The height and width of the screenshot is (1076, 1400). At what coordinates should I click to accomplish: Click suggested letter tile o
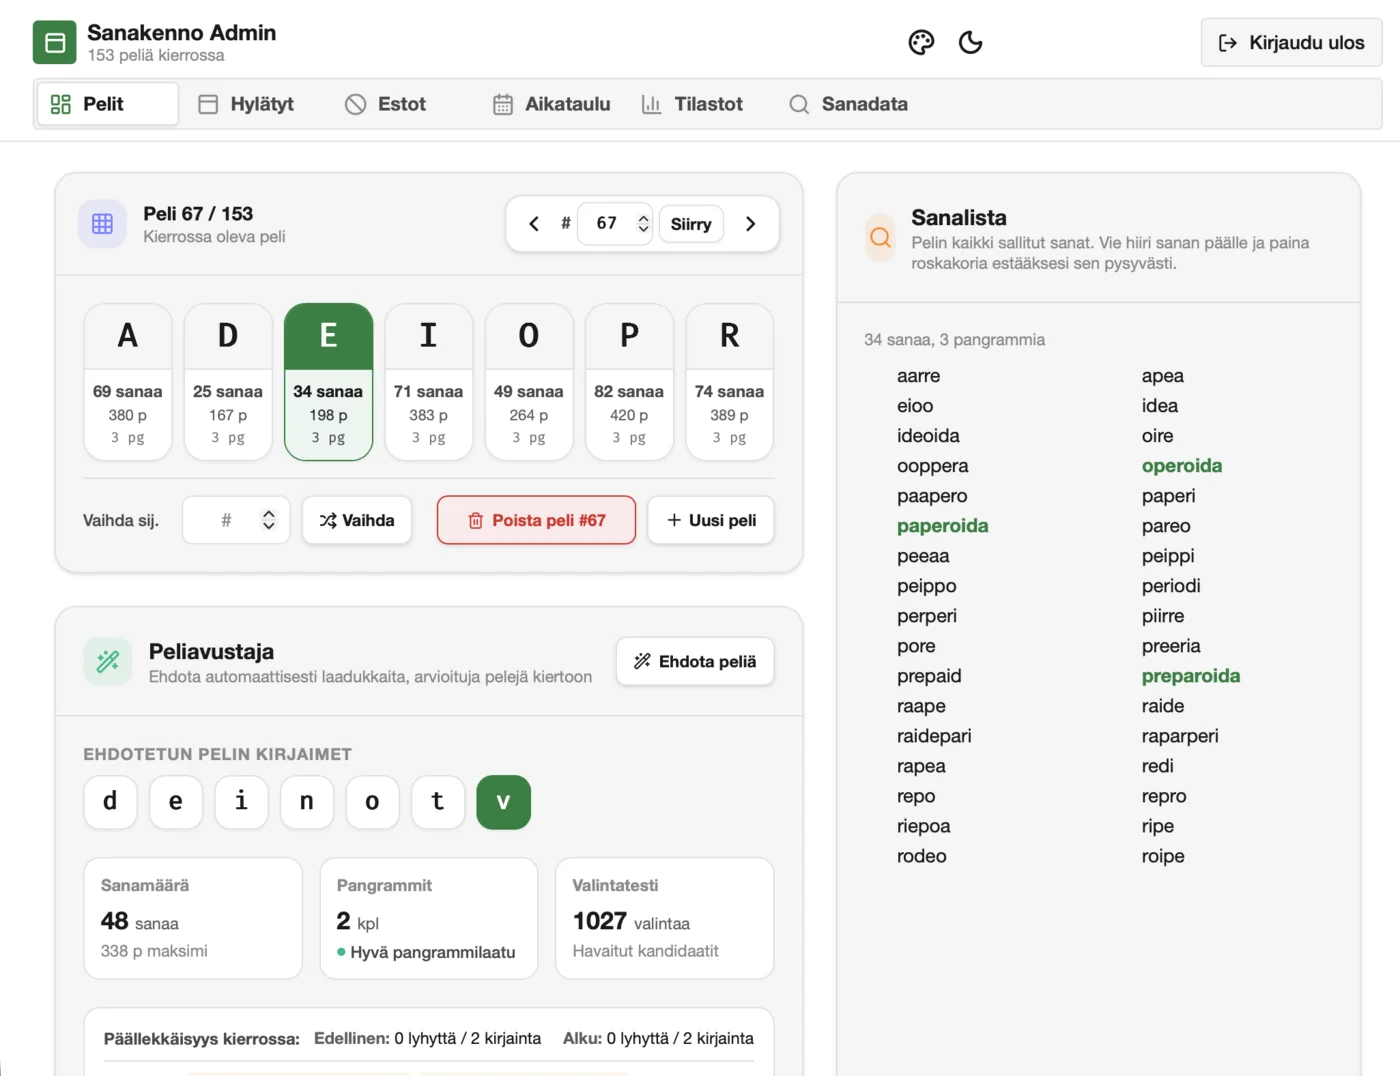pyautogui.click(x=372, y=802)
